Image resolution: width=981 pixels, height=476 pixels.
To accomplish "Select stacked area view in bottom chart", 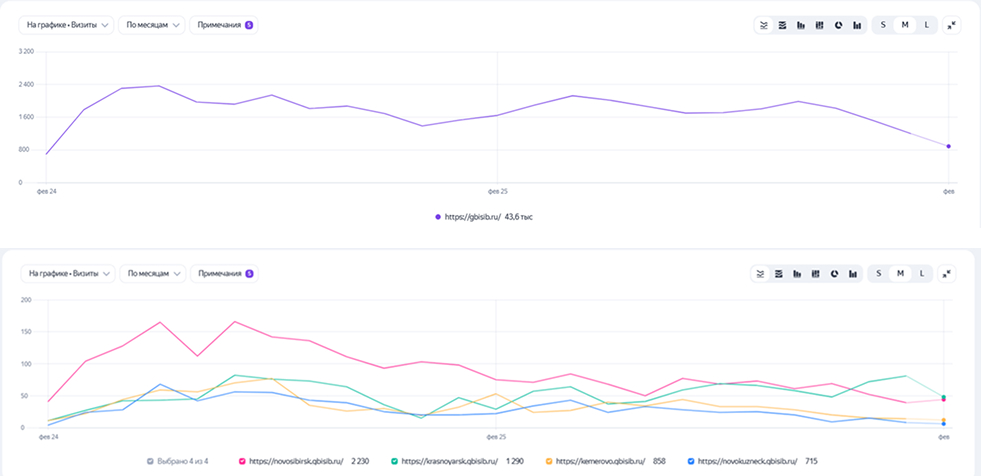I will [780, 273].
